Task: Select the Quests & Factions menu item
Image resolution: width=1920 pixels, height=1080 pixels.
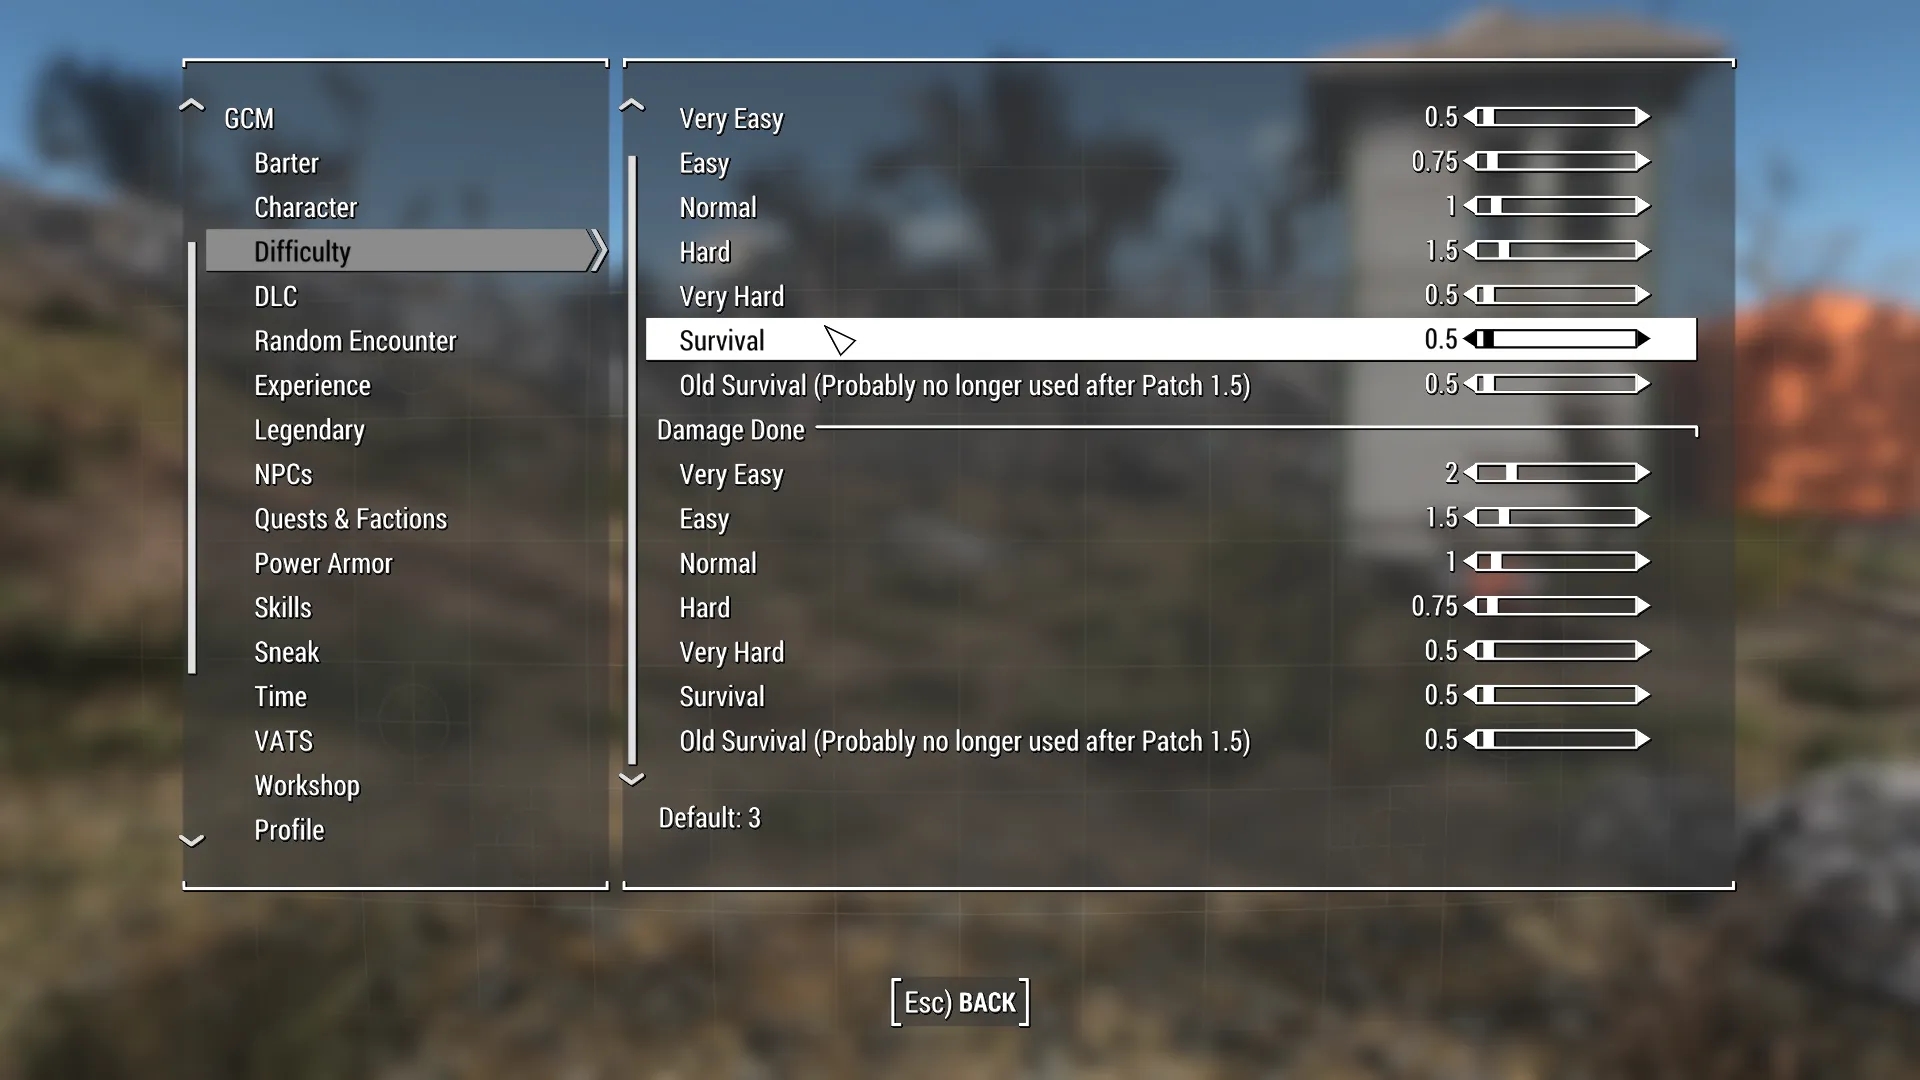Action: 349,517
